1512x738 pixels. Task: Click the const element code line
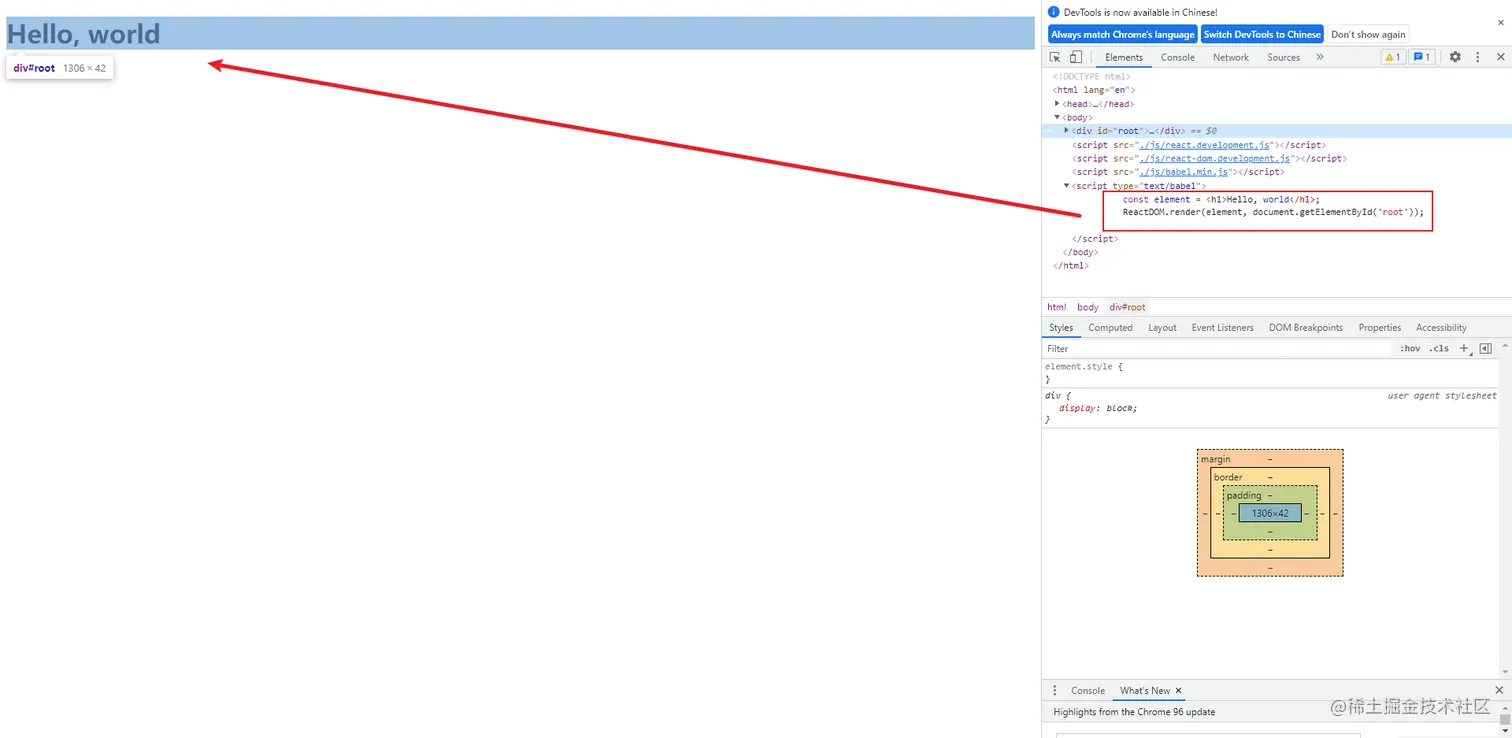pos(1221,199)
